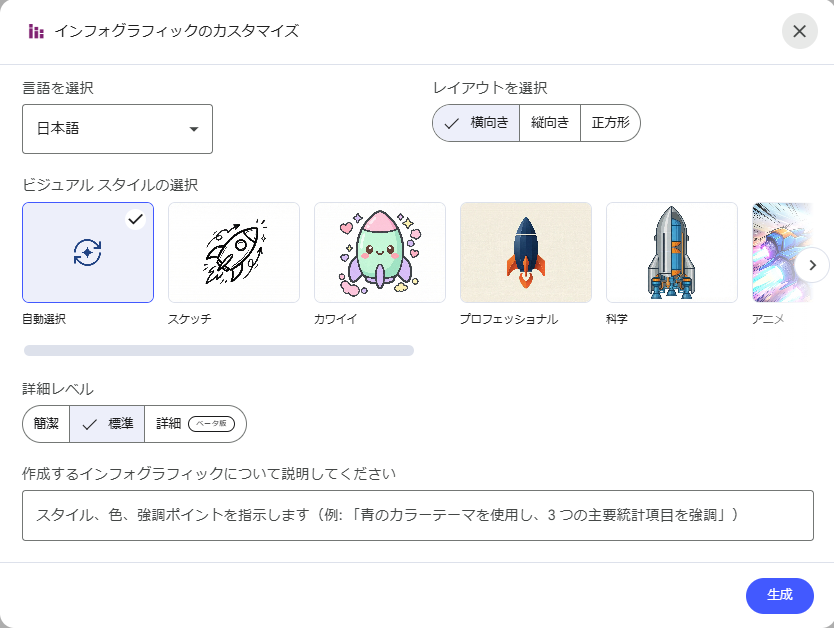Screen dimensions: 834x628
Task: Select the 標準 detail tab
Action: [x=105, y=423]
